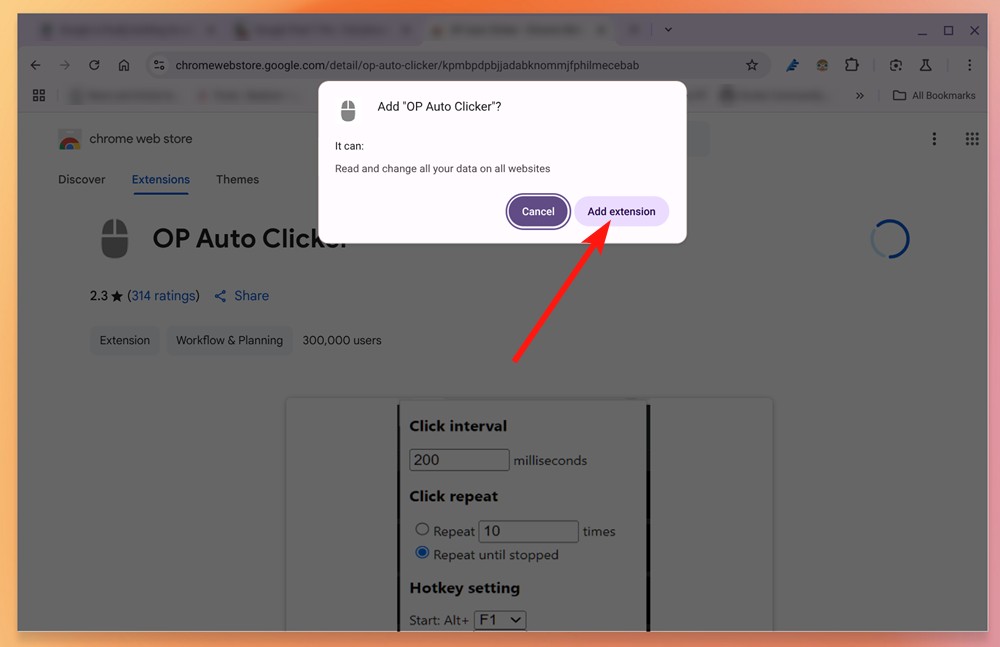Open the Start hotkey F1 dropdown
The image size is (1000, 647).
[500, 620]
